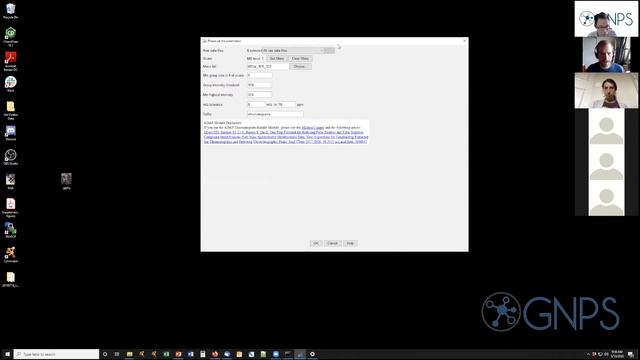Click the Help button in the dialog
640x360 pixels.
pyautogui.click(x=350, y=243)
